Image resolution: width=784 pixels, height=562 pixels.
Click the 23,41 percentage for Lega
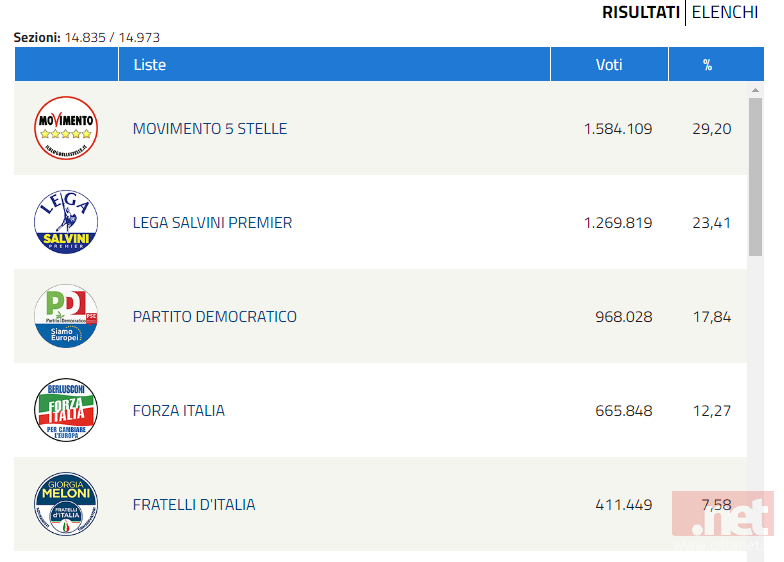coord(712,223)
